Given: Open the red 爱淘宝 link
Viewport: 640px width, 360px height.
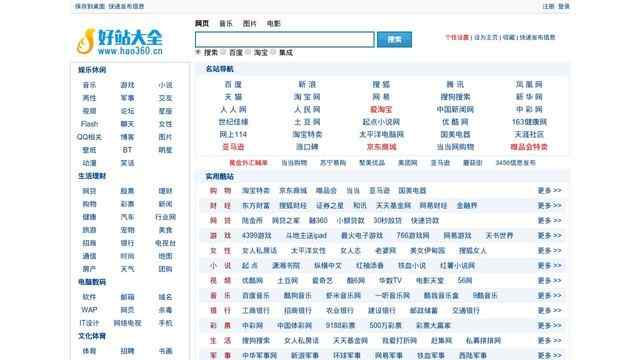Looking at the screenshot, I should point(381,109).
